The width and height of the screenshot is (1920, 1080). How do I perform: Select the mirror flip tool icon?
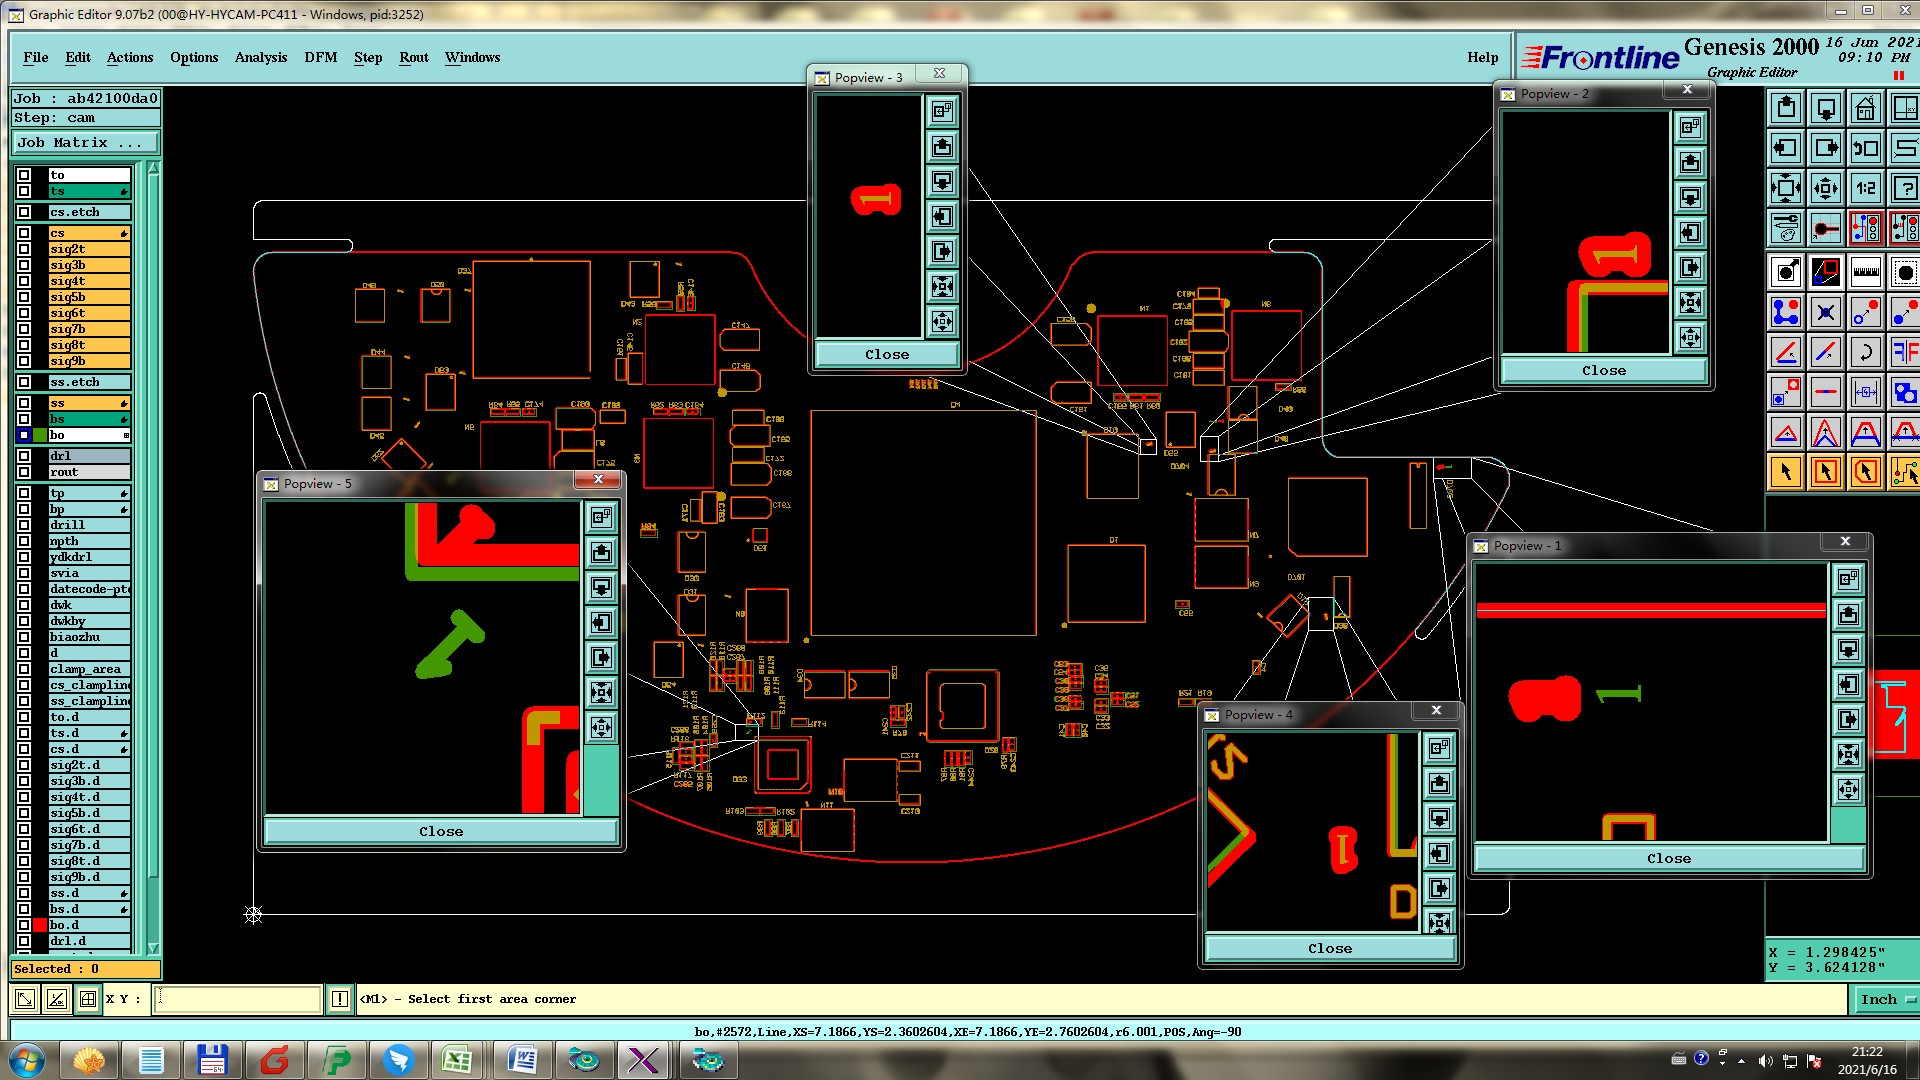1905,352
